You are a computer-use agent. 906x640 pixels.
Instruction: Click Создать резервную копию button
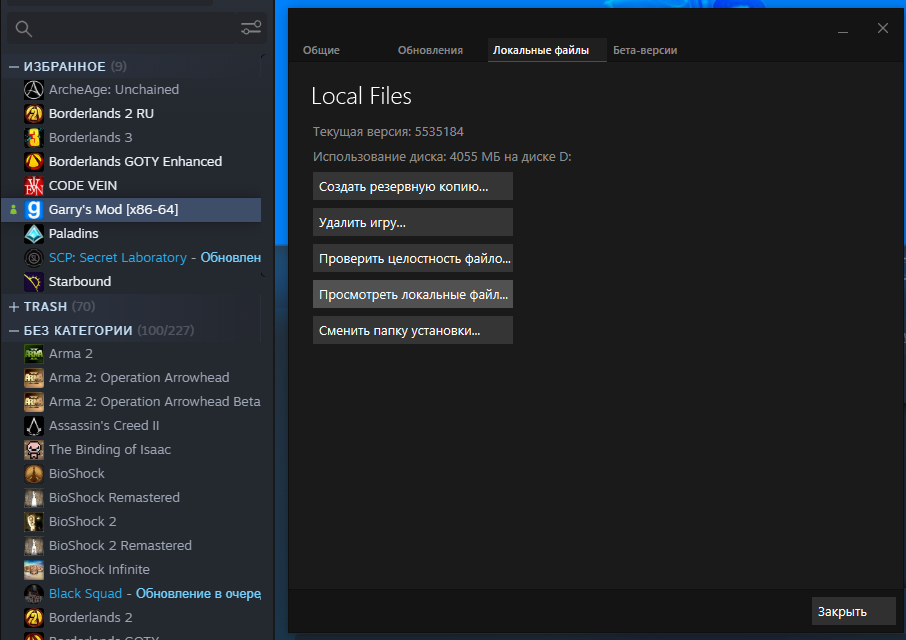pos(412,186)
